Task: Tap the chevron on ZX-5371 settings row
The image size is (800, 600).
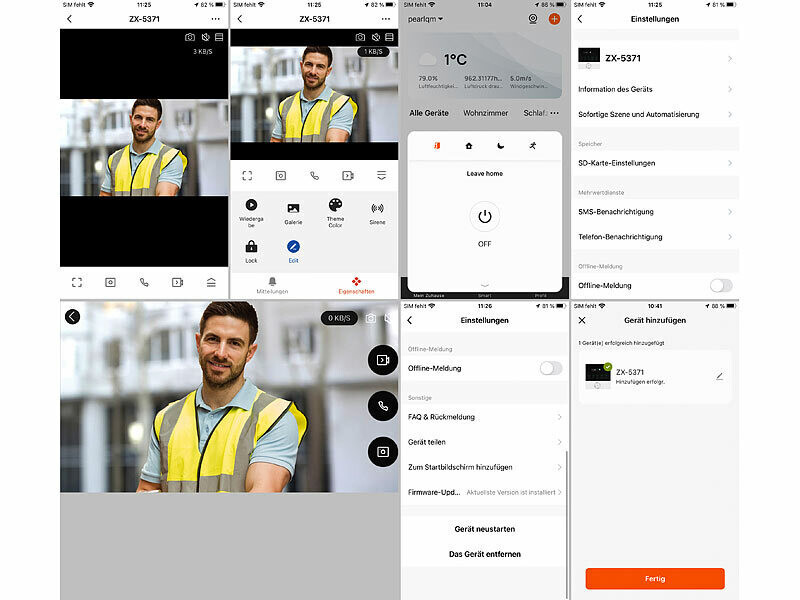Action: pos(730,59)
